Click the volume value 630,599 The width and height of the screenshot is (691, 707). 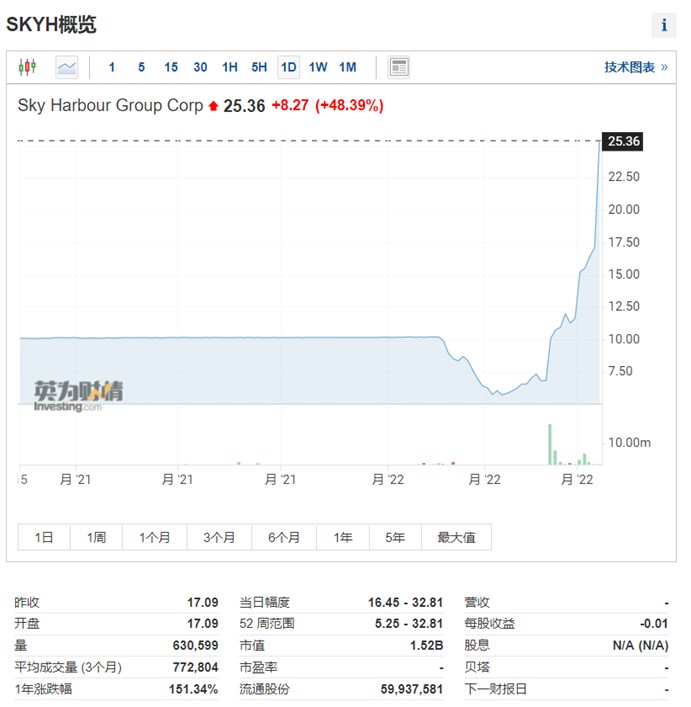tap(195, 645)
